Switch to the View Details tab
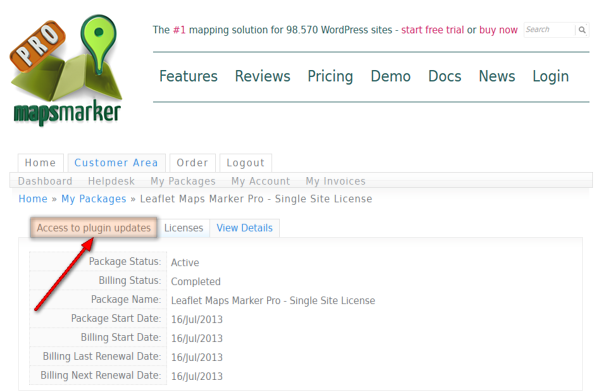 pyautogui.click(x=245, y=228)
